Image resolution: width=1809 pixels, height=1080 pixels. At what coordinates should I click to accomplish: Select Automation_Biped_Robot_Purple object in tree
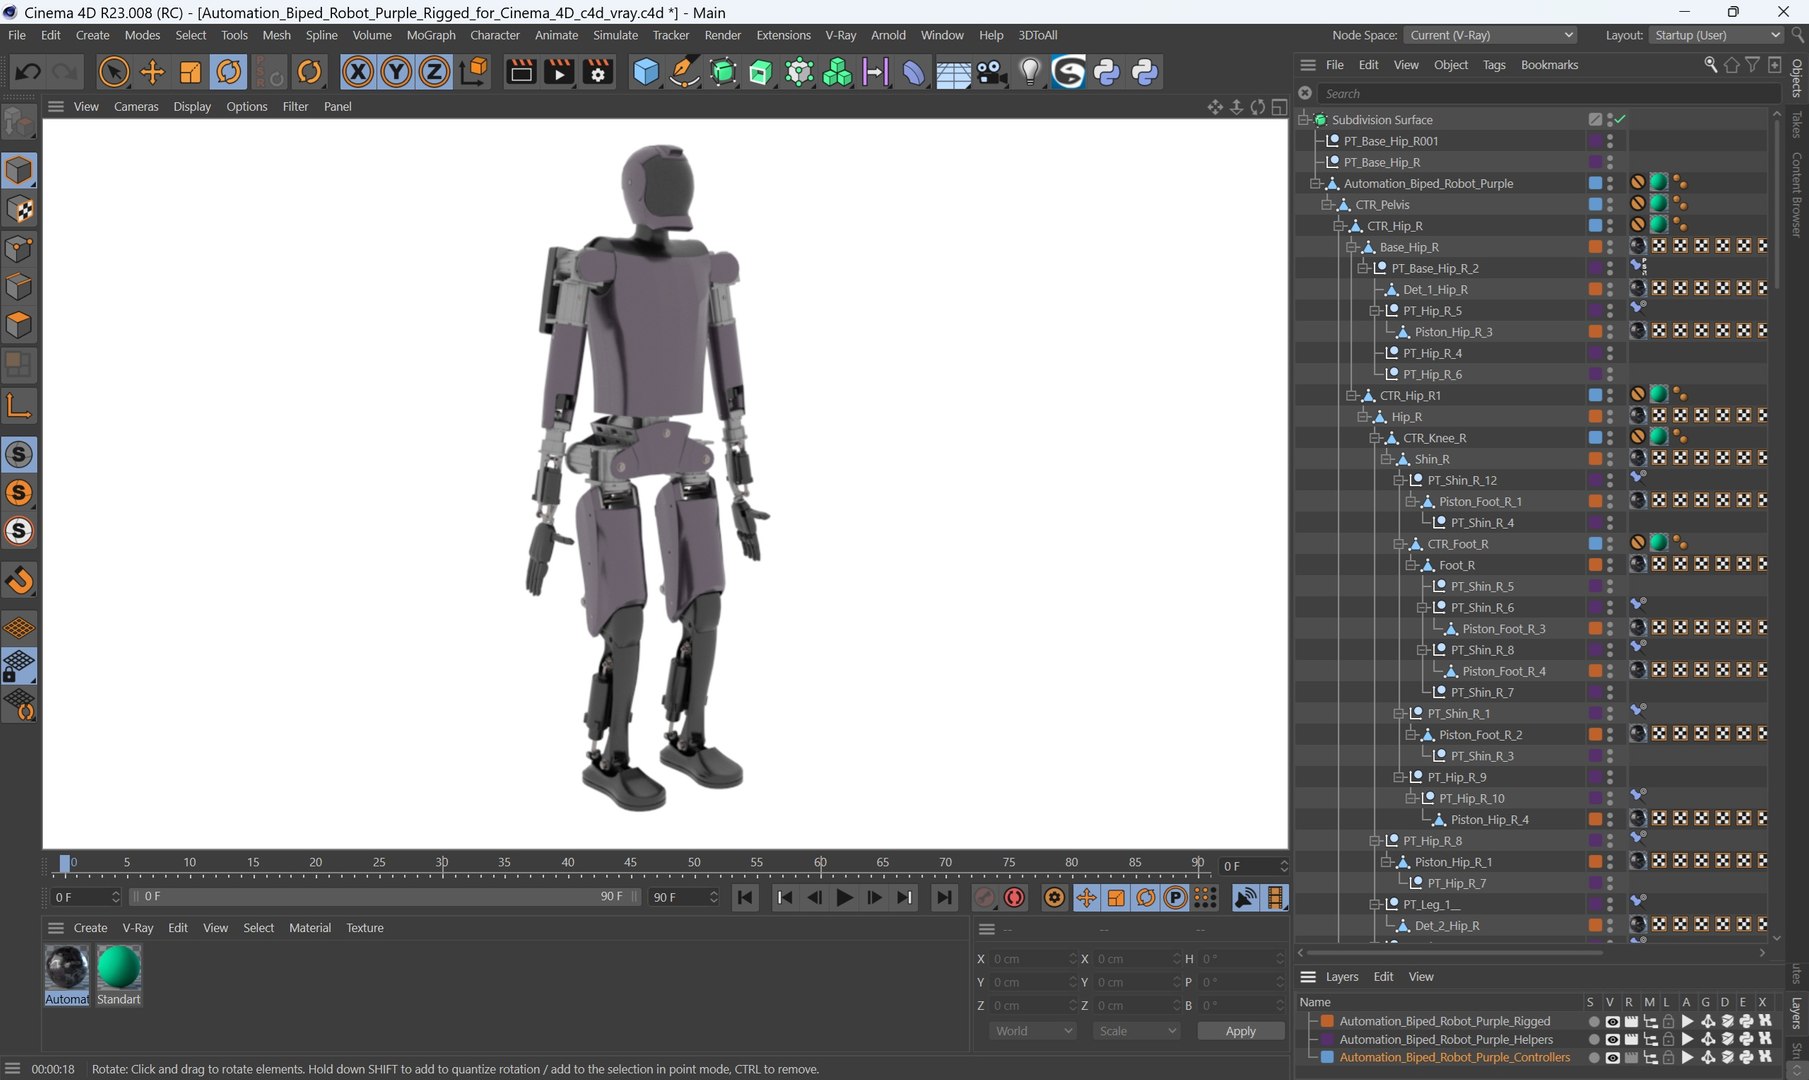coord(1428,184)
